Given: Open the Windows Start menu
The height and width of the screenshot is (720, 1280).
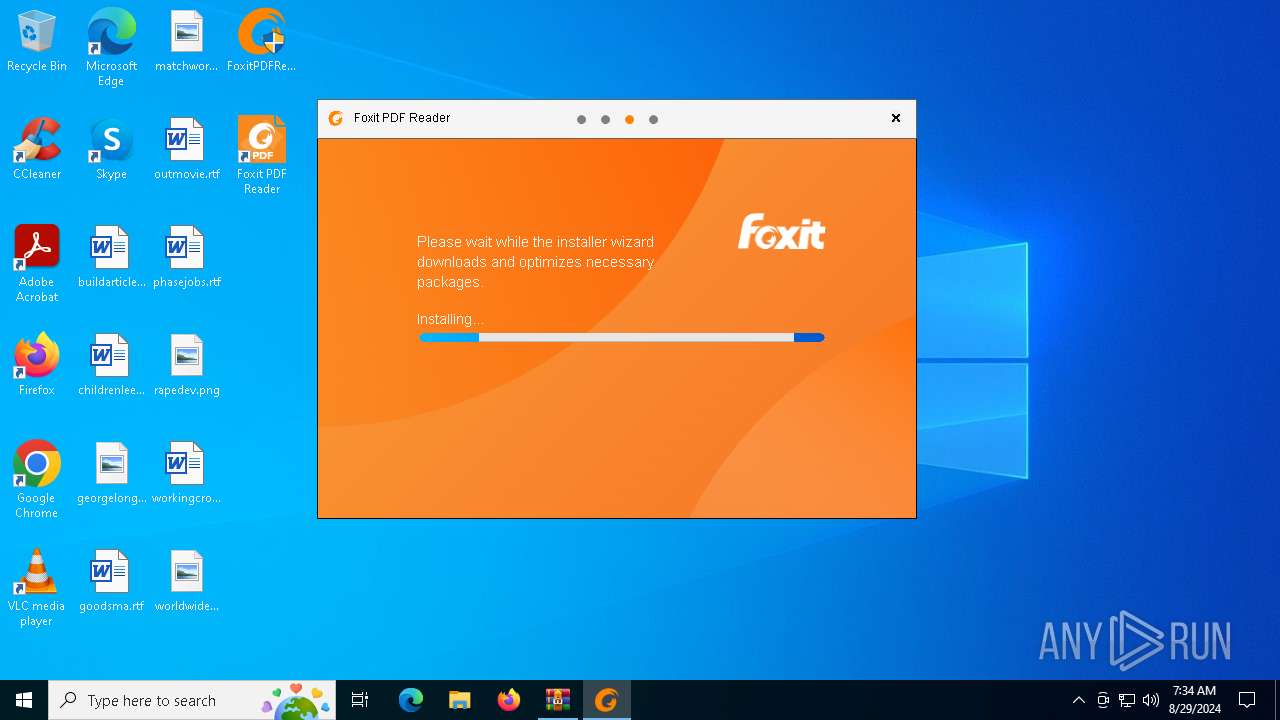Looking at the screenshot, I should pyautogui.click(x=24, y=701).
